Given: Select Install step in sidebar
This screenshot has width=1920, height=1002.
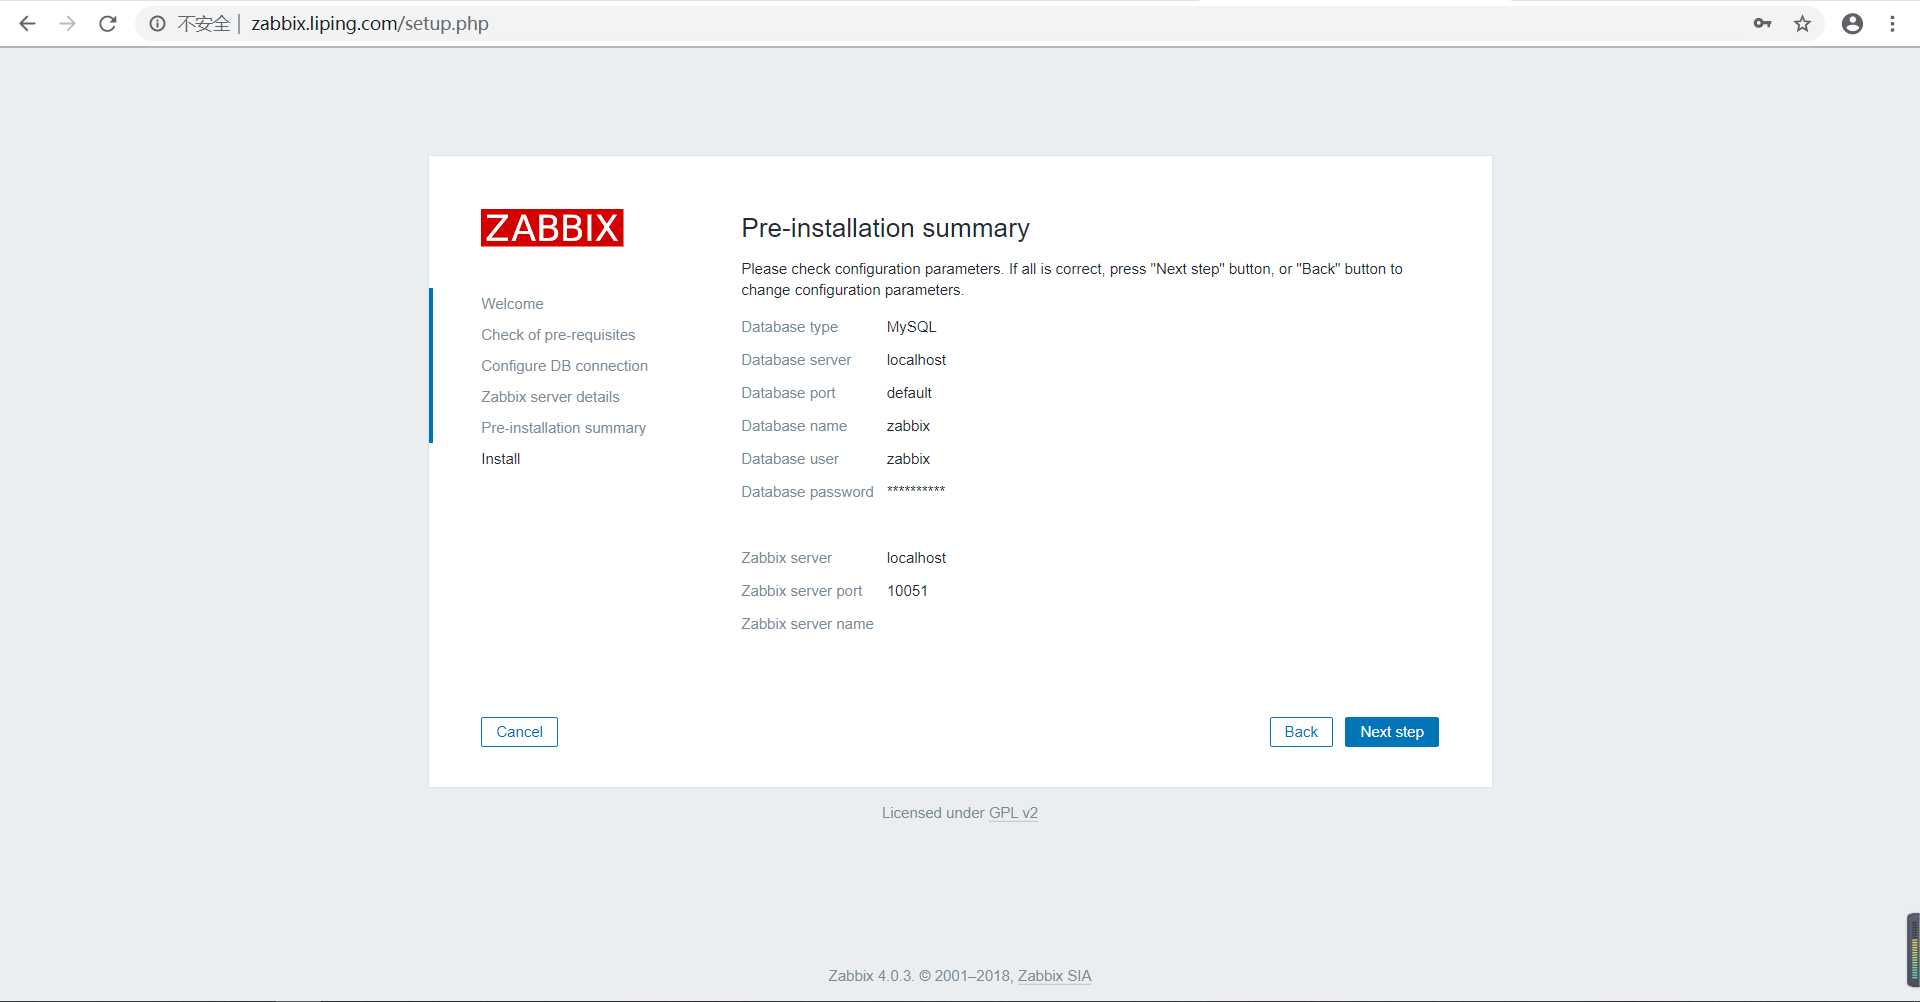Looking at the screenshot, I should pos(500,459).
